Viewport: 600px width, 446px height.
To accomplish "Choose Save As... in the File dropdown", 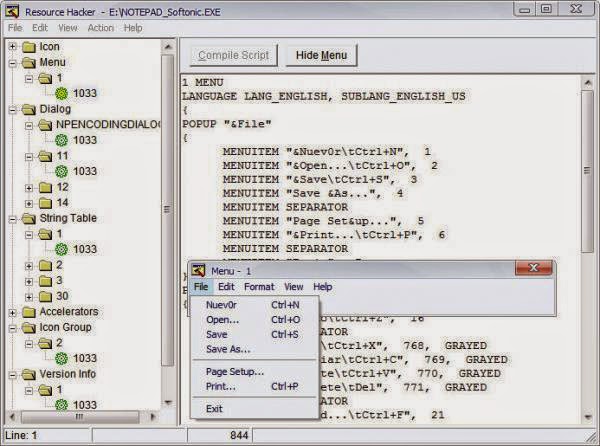I will [254, 349].
